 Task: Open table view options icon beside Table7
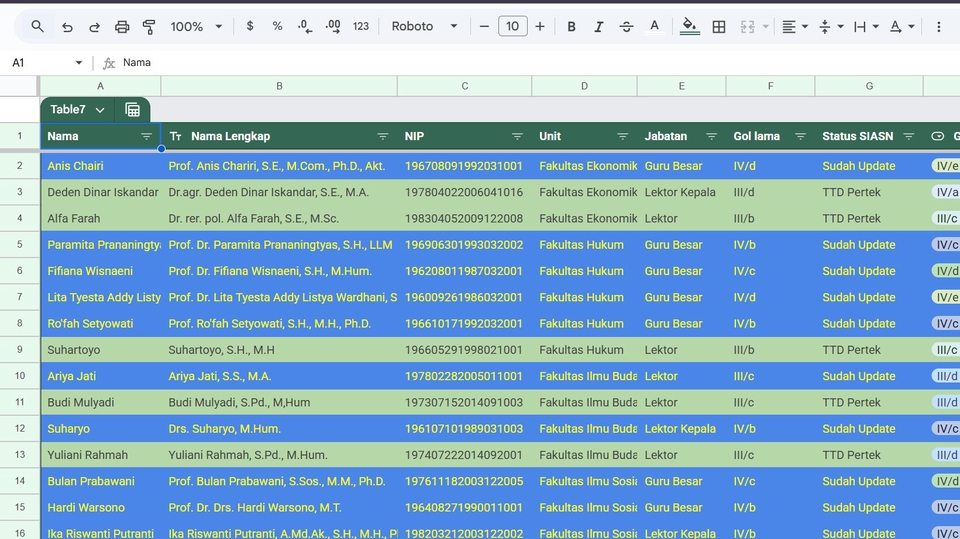[132, 110]
